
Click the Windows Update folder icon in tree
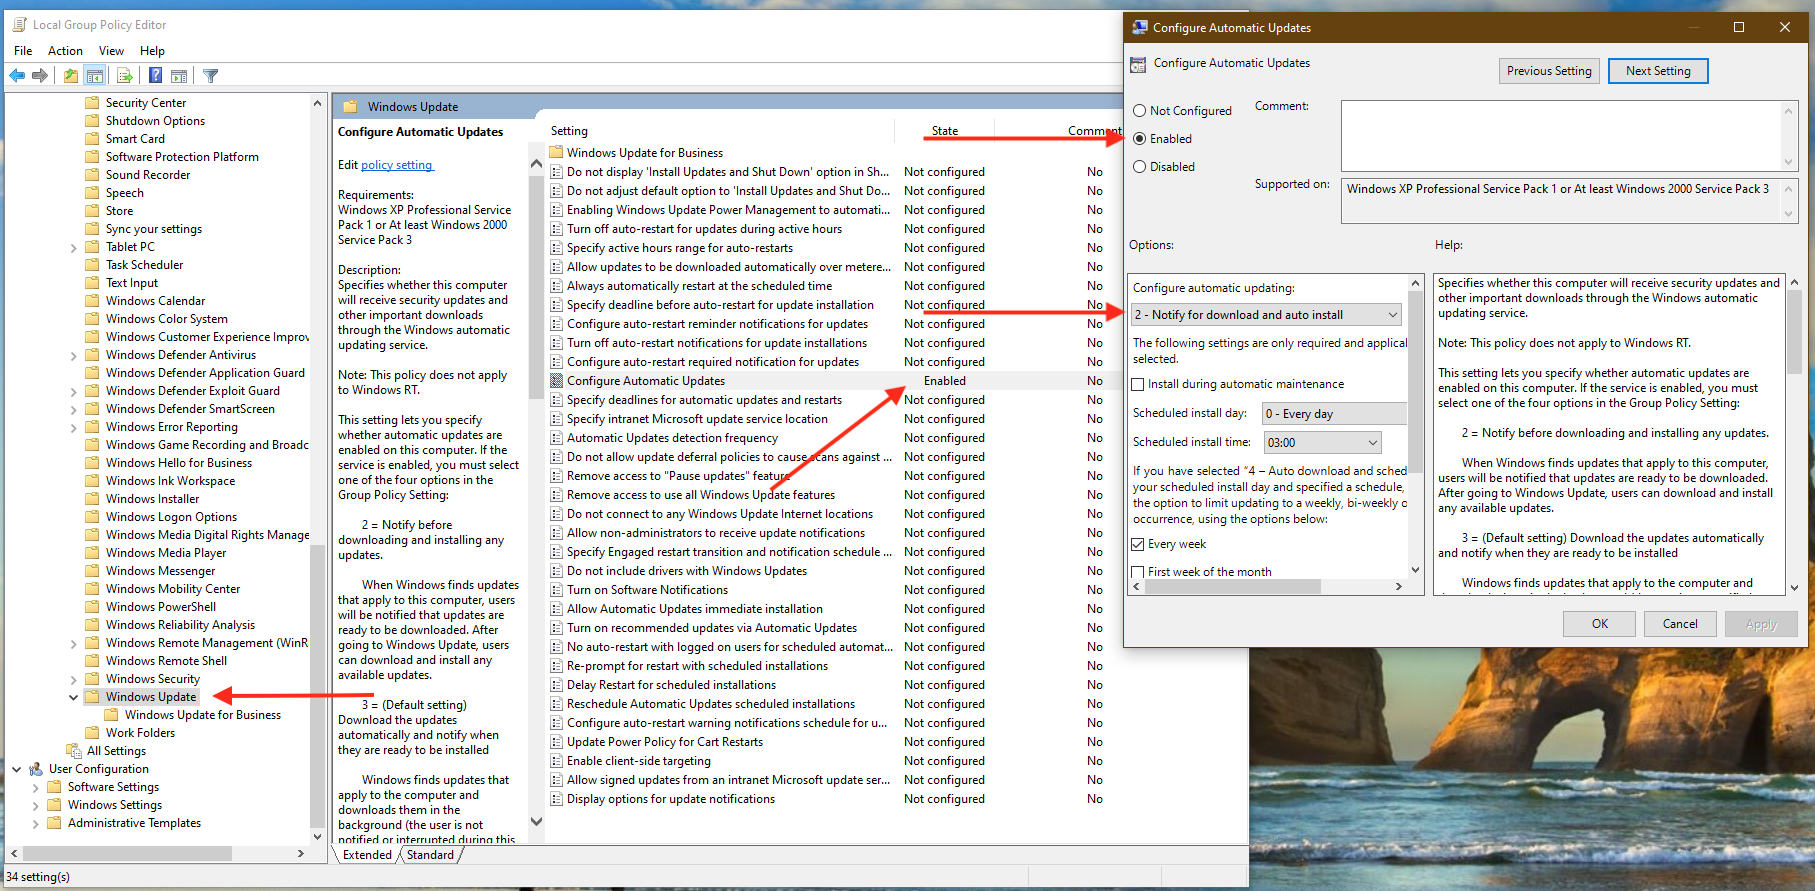tap(93, 697)
